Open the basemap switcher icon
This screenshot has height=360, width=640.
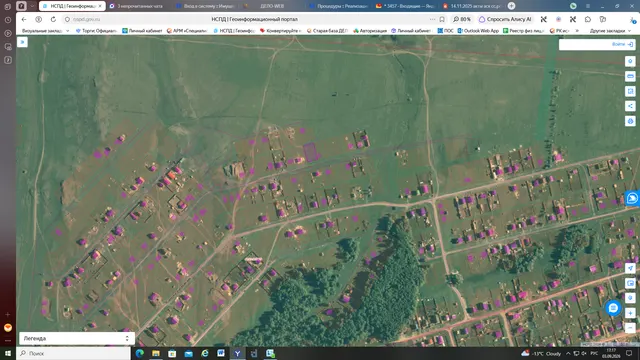(x=630, y=283)
